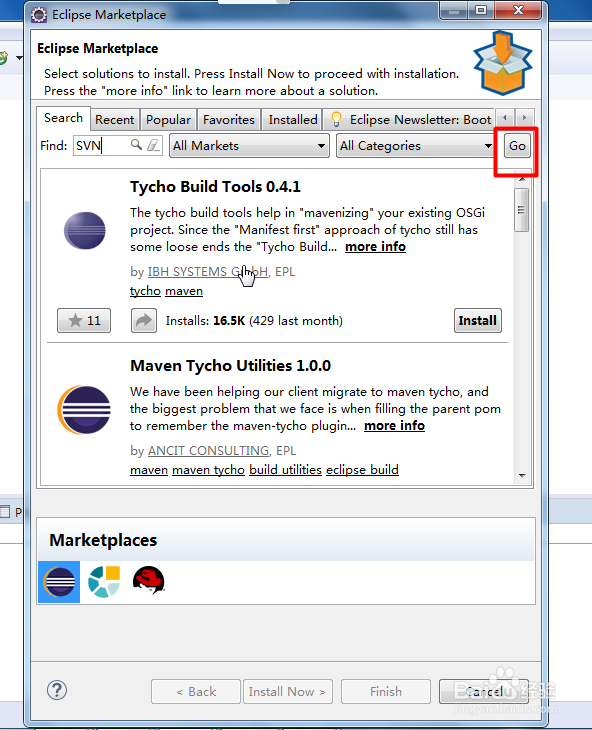This screenshot has width=592, height=730.
Task: Open IBH SYSTEMS GmbH provider link
Action: click(x=208, y=272)
